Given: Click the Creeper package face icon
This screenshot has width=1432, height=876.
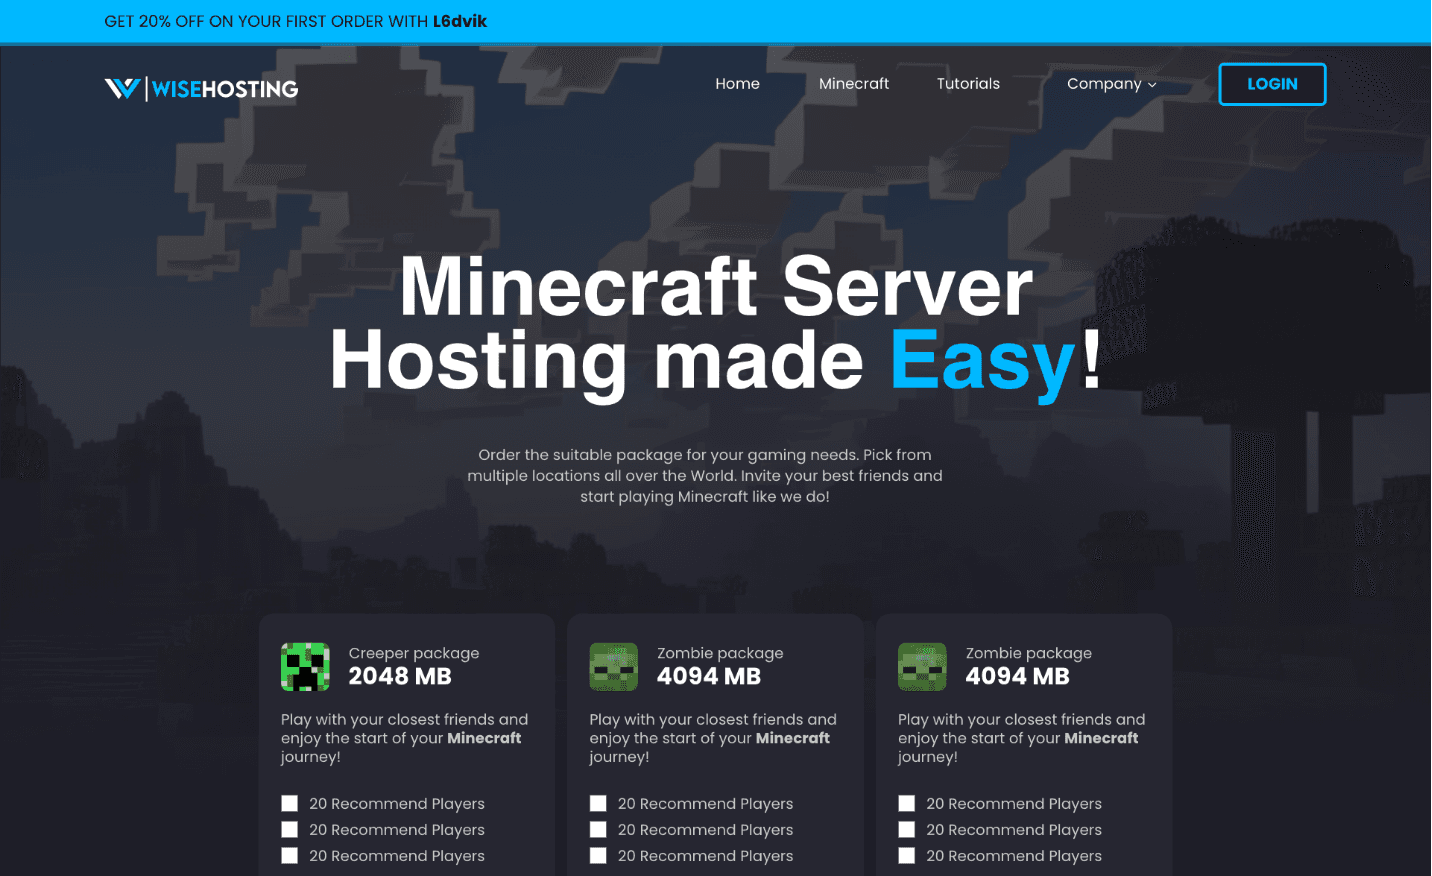Looking at the screenshot, I should click(305, 667).
